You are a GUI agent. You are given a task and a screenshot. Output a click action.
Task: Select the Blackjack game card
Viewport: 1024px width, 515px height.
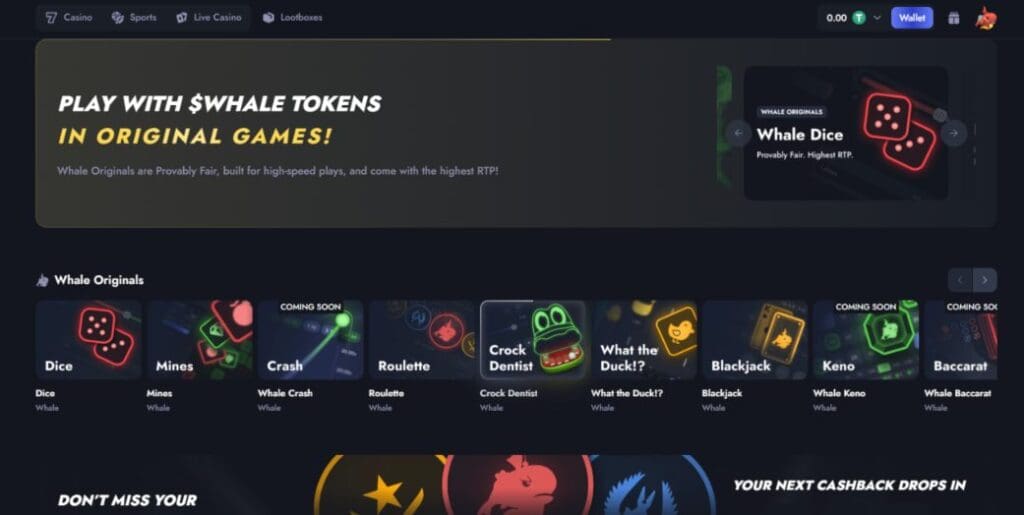[755, 339]
